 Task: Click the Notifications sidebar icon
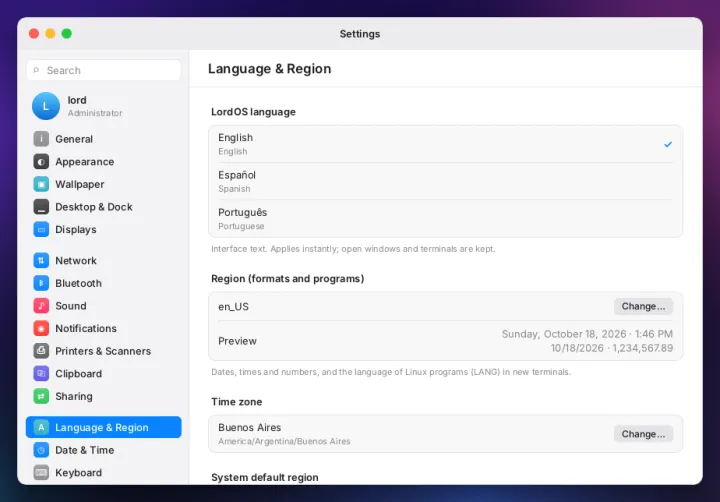[x=41, y=328]
